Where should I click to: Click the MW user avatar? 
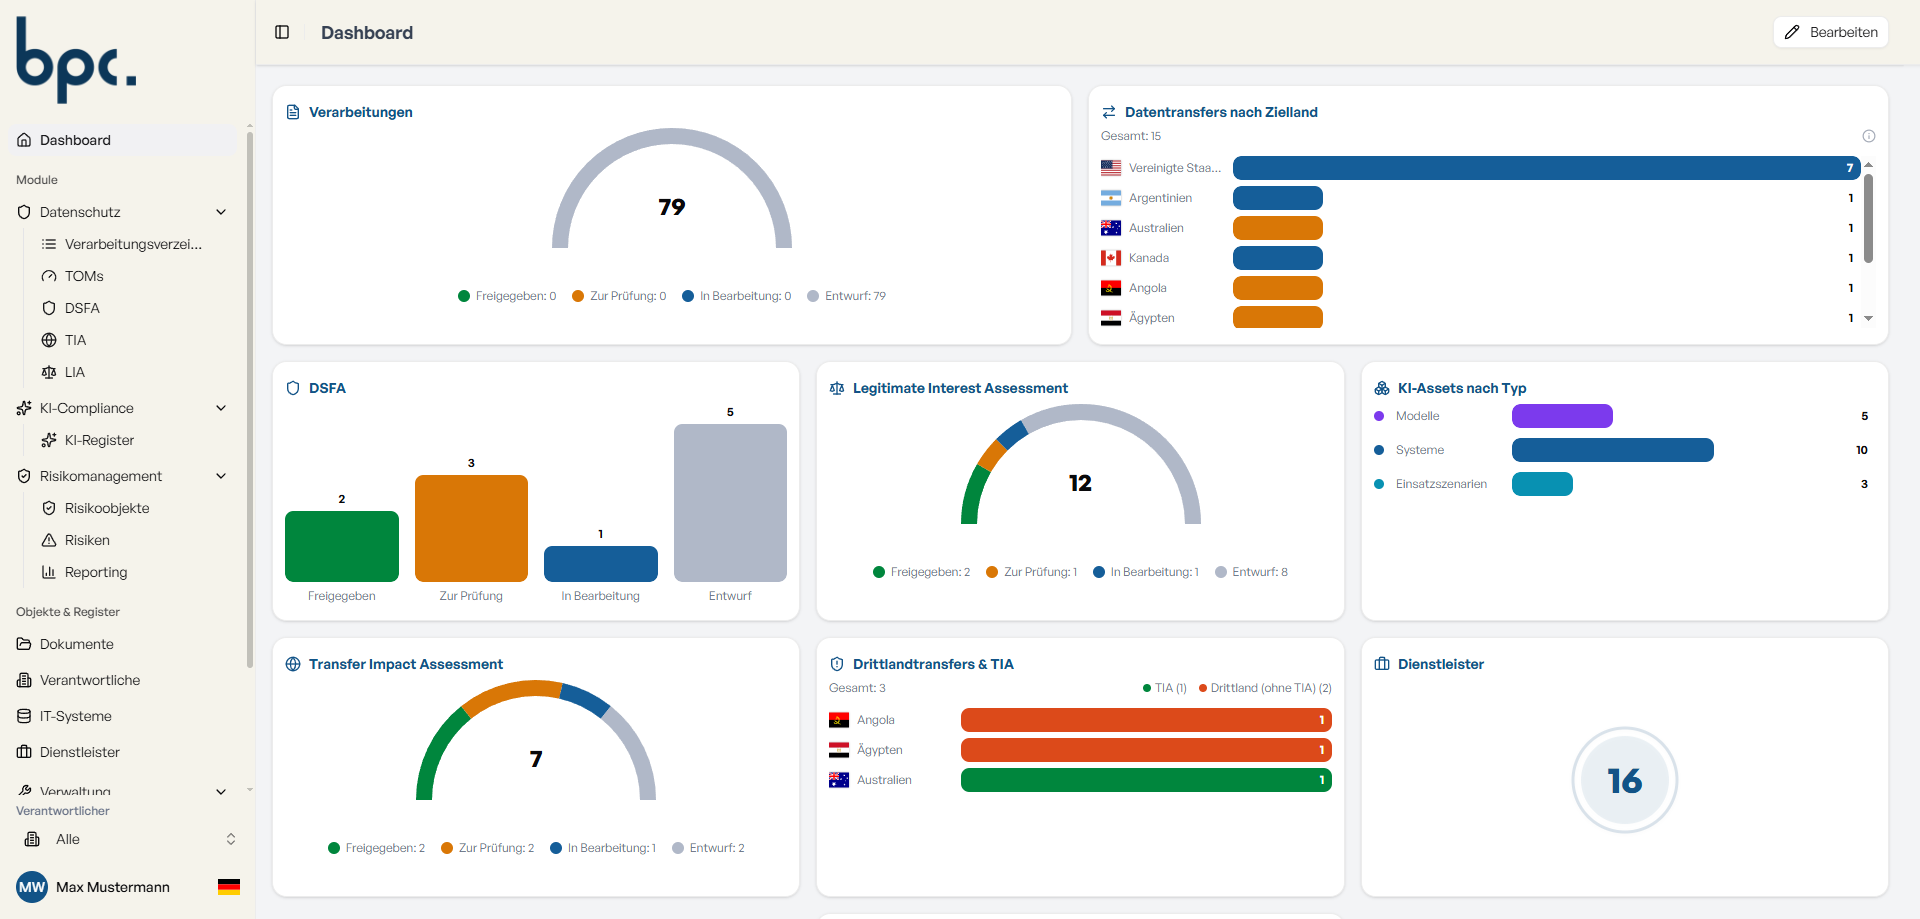32,887
